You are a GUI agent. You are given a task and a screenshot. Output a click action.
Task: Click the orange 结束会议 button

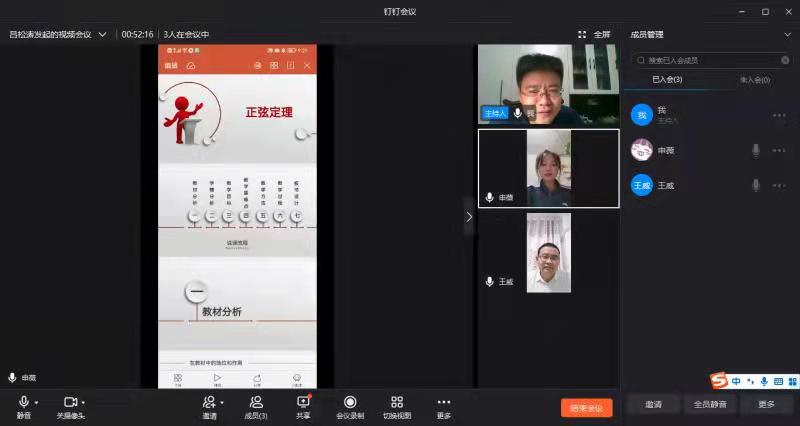pyautogui.click(x=586, y=408)
